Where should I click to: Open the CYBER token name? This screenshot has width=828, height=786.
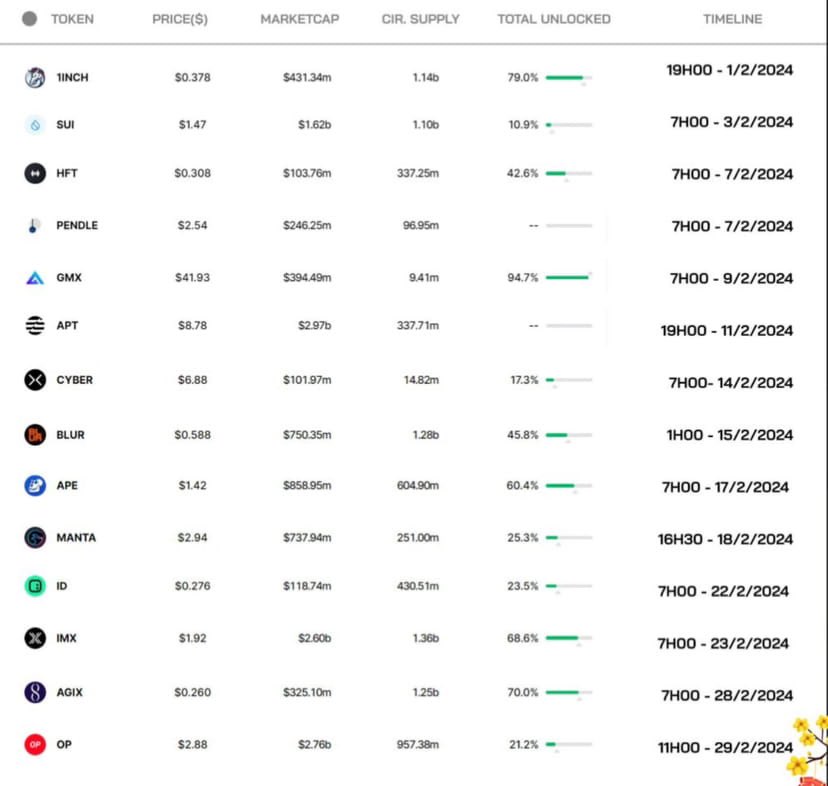click(x=74, y=380)
